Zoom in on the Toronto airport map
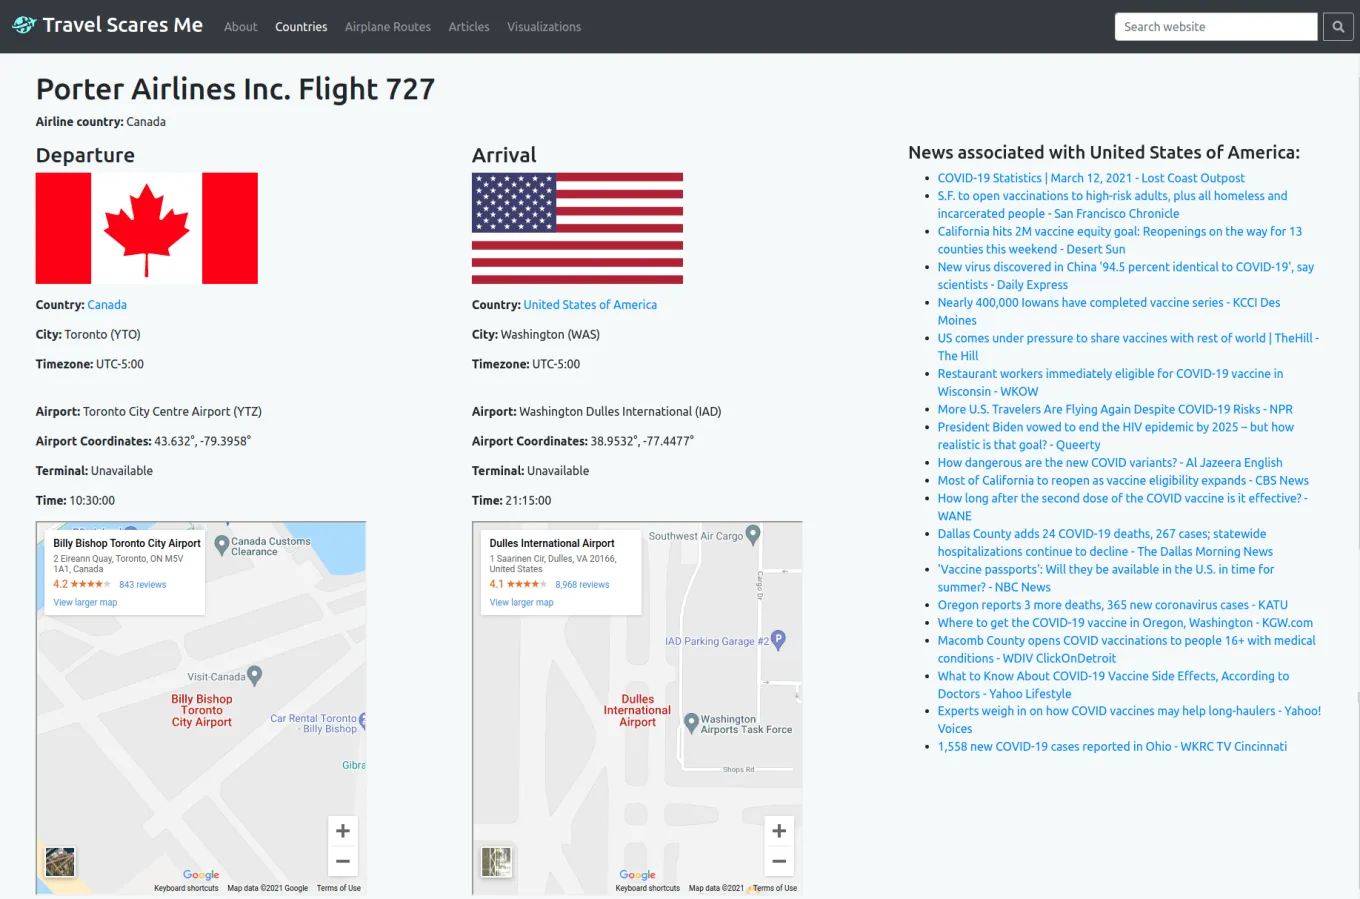This screenshot has height=899, width=1360. [342, 830]
